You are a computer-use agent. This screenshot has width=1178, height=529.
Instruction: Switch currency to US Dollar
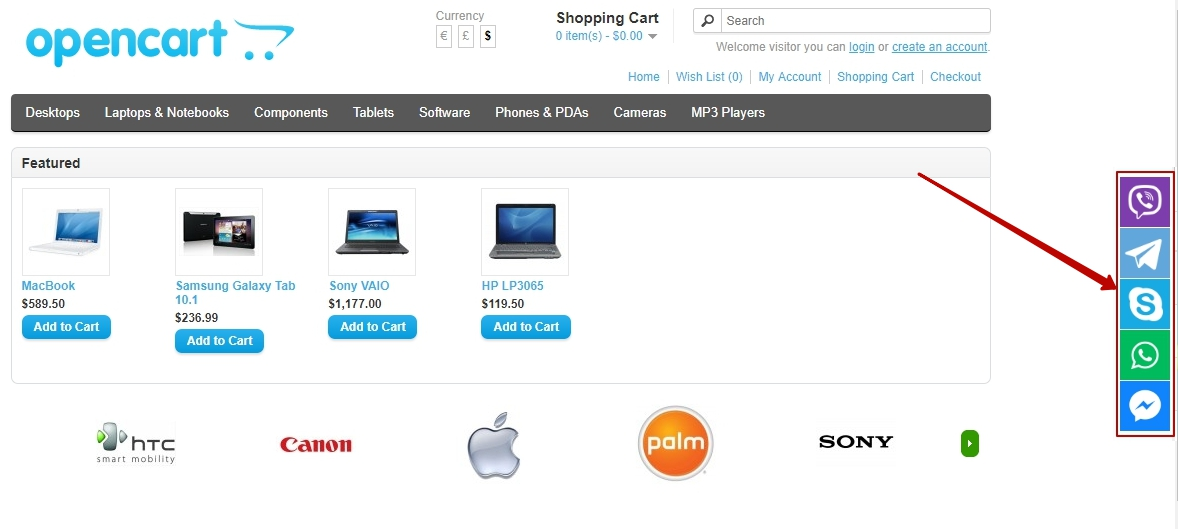tap(488, 36)
